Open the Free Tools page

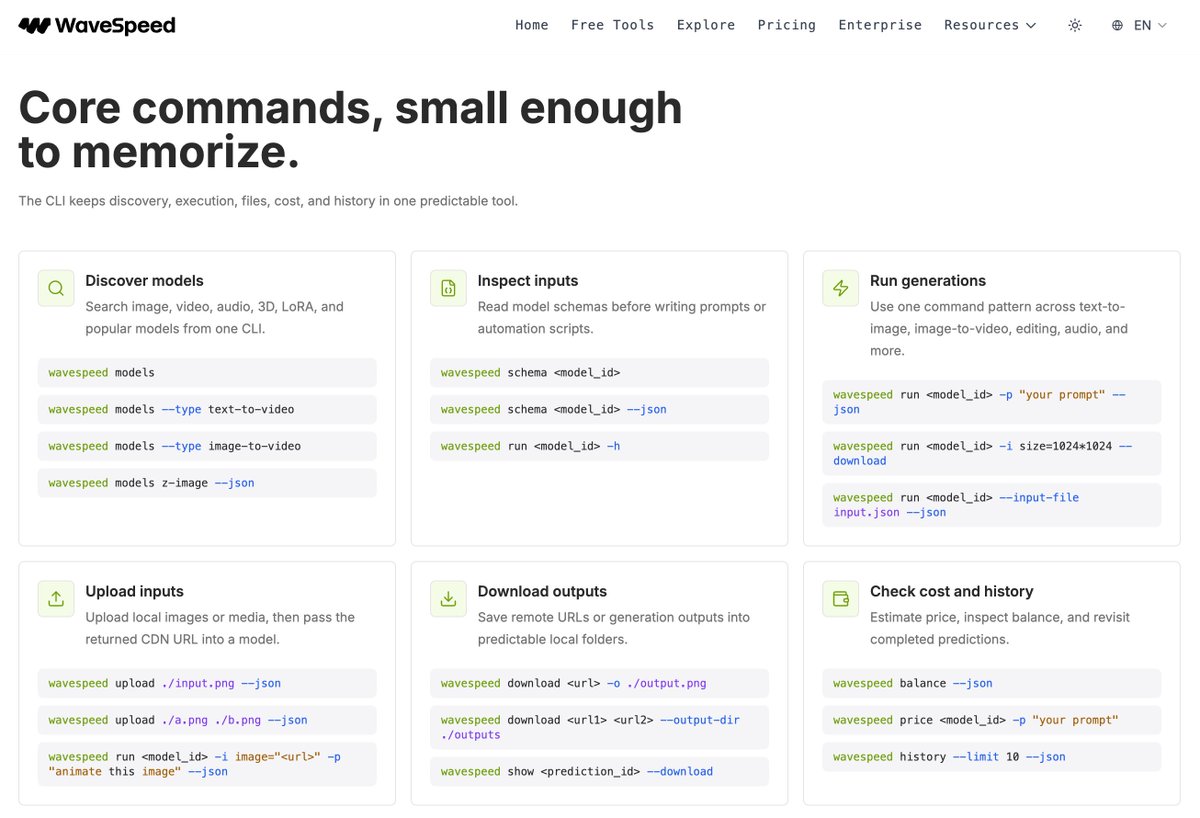[613, 25]
